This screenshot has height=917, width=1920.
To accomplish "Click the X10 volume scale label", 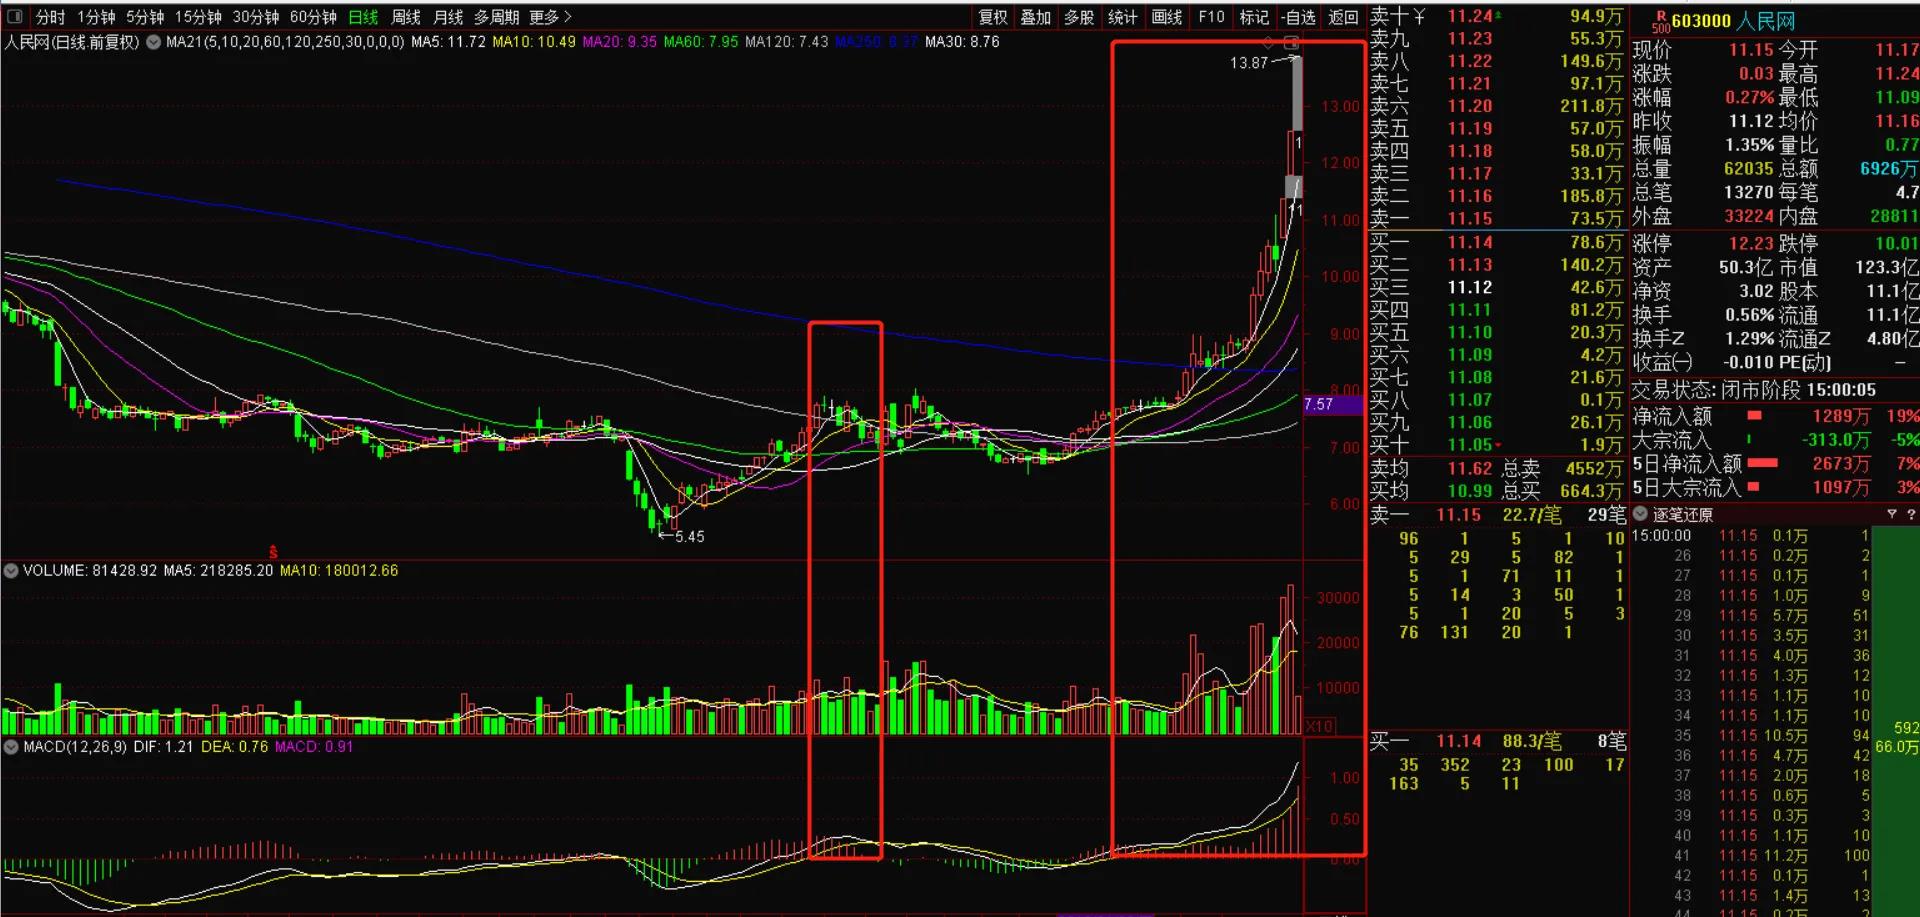I will click(x=1319, y=727).
